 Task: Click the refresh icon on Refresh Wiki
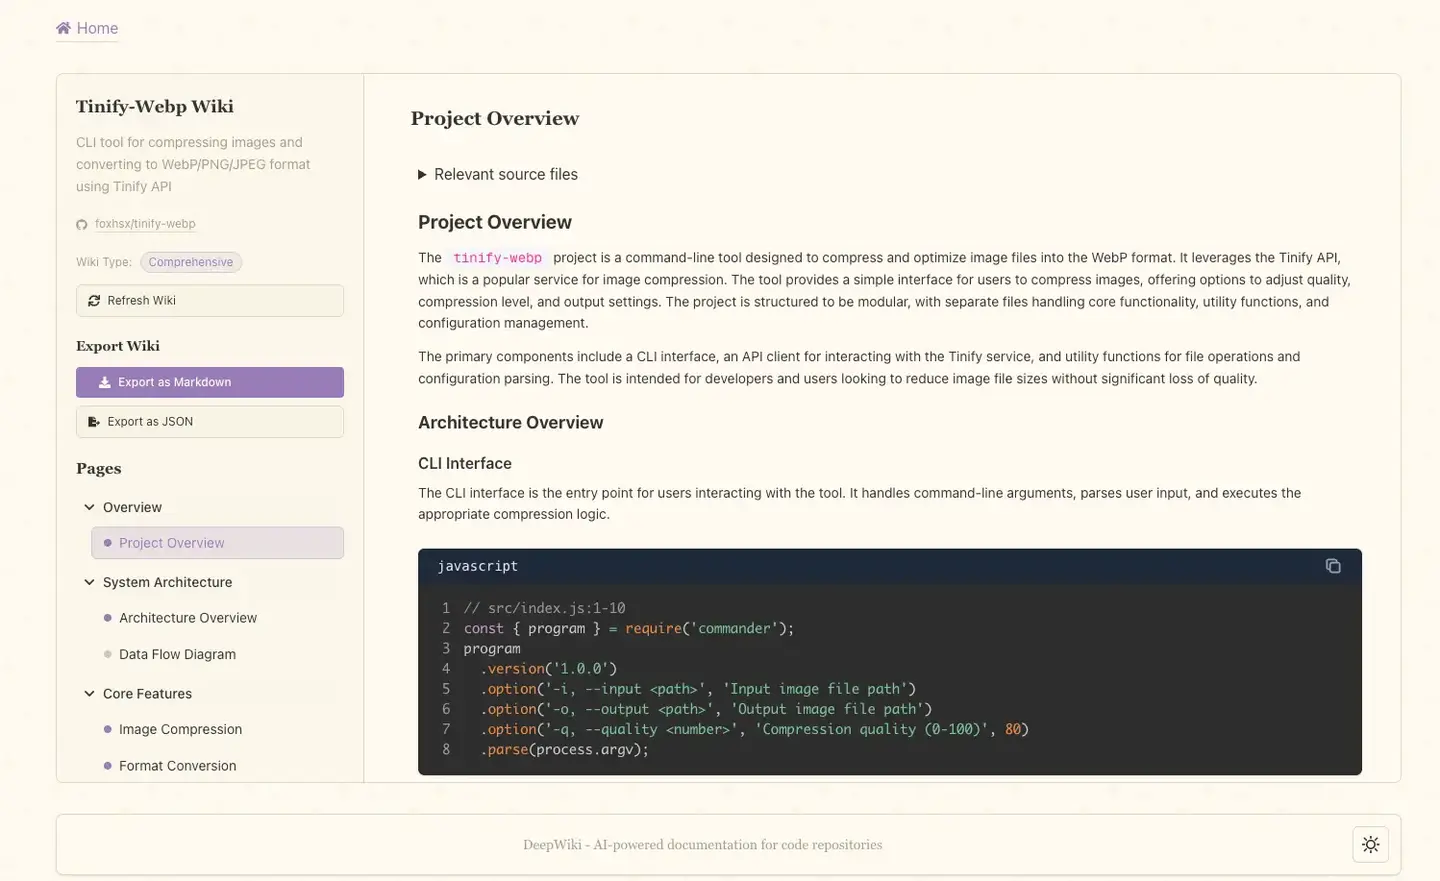pos(94,301)
